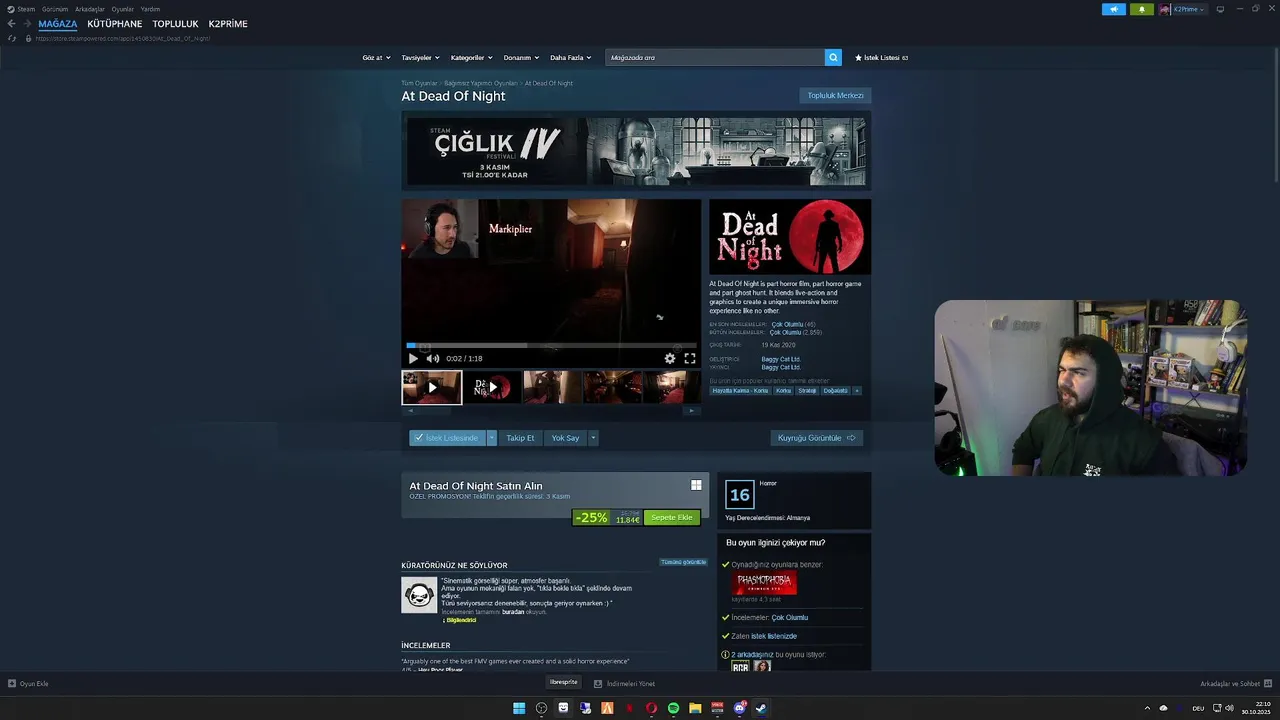Image resolution: width=1280 pixels, height=720 pixels.
Task: Play the trailer video
Action: point(413,358)
